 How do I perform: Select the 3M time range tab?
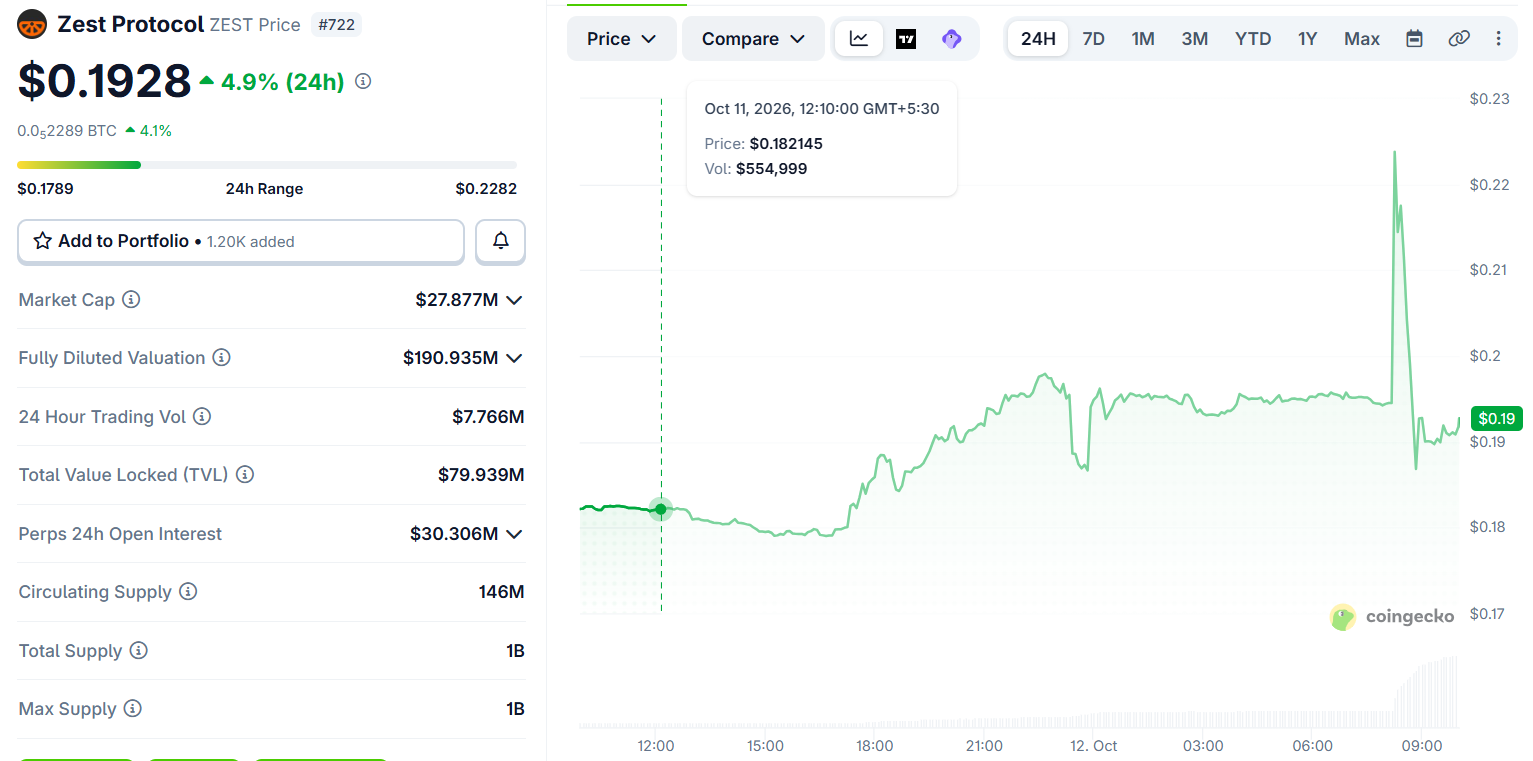[x=1195, y=39]
